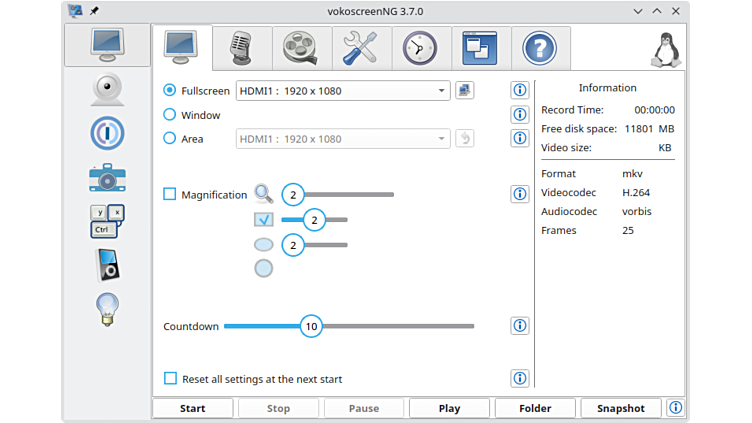This screenshot has width=752, height=423.
Task: Expand the Area HDMI1 display dropdown
Action: (342, 139)
